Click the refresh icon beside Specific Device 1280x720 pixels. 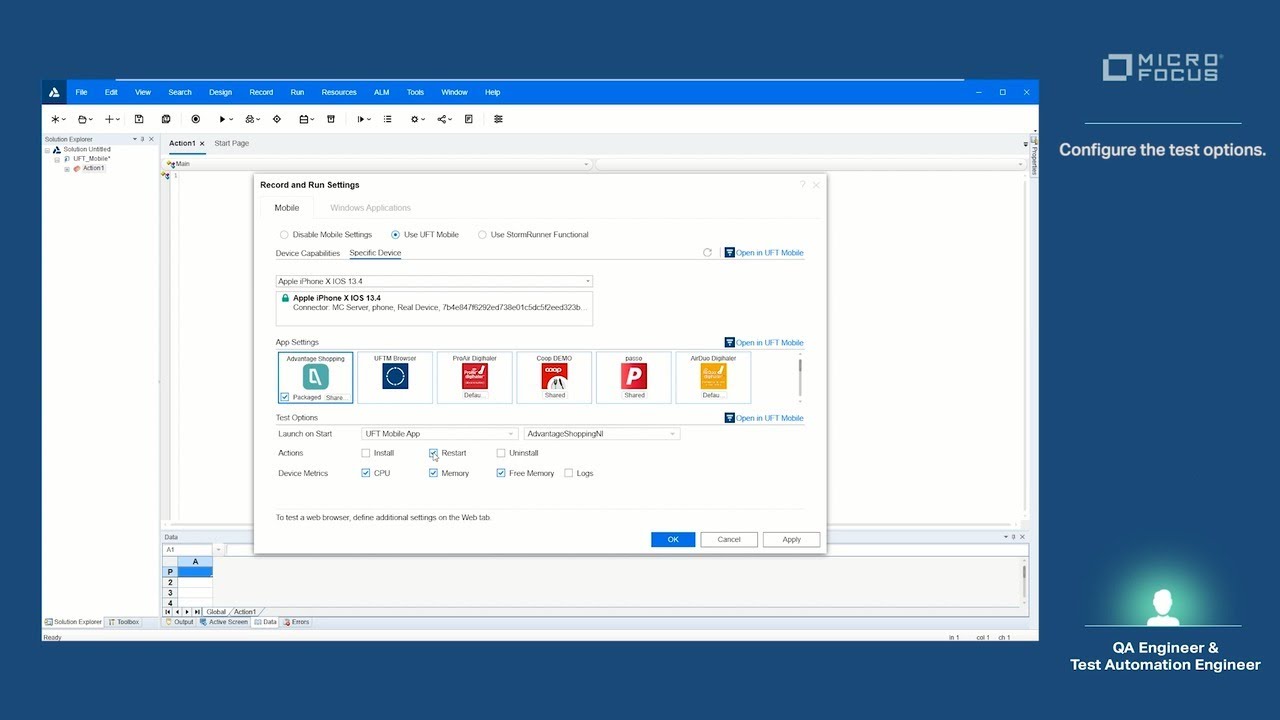[707, 253]
